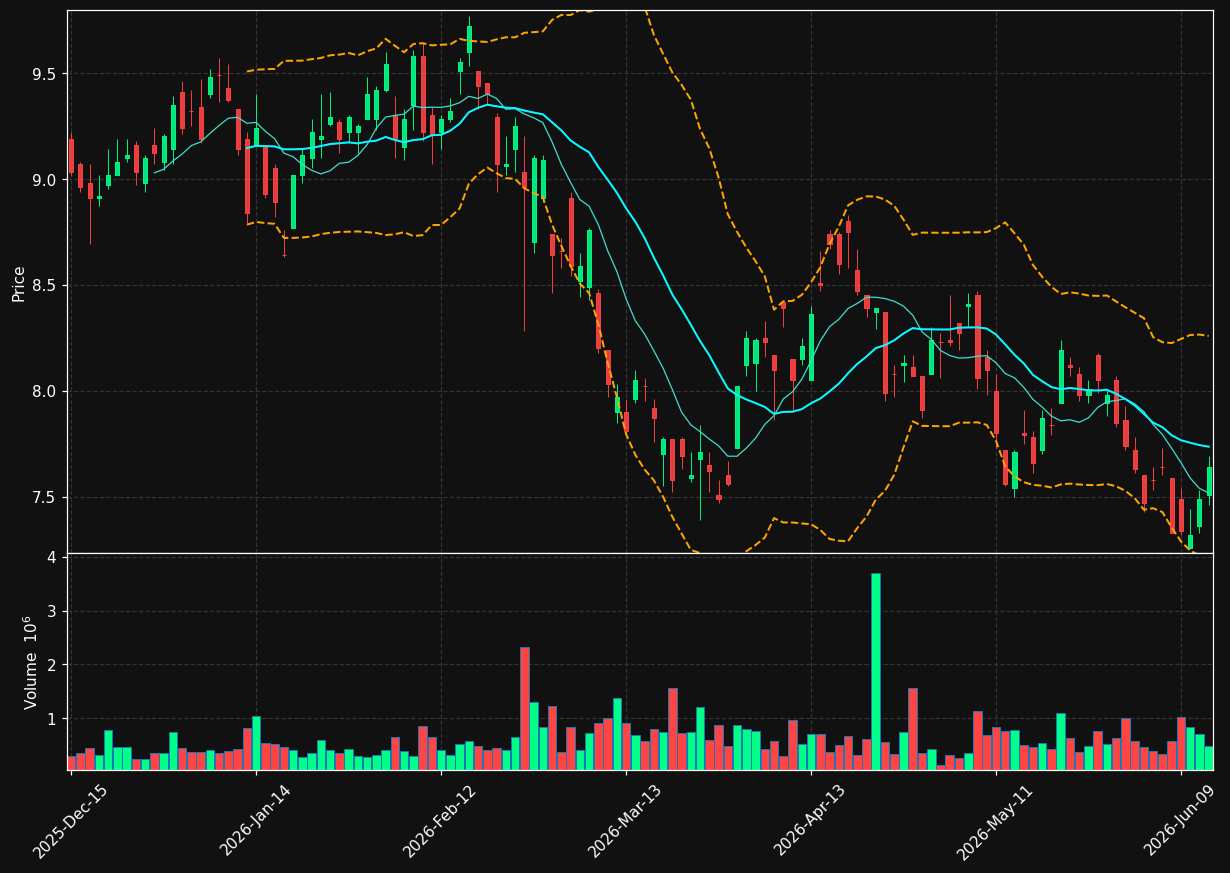1230x873 pixels.
Task: Click the Price axis title
Action: point(19,283)
